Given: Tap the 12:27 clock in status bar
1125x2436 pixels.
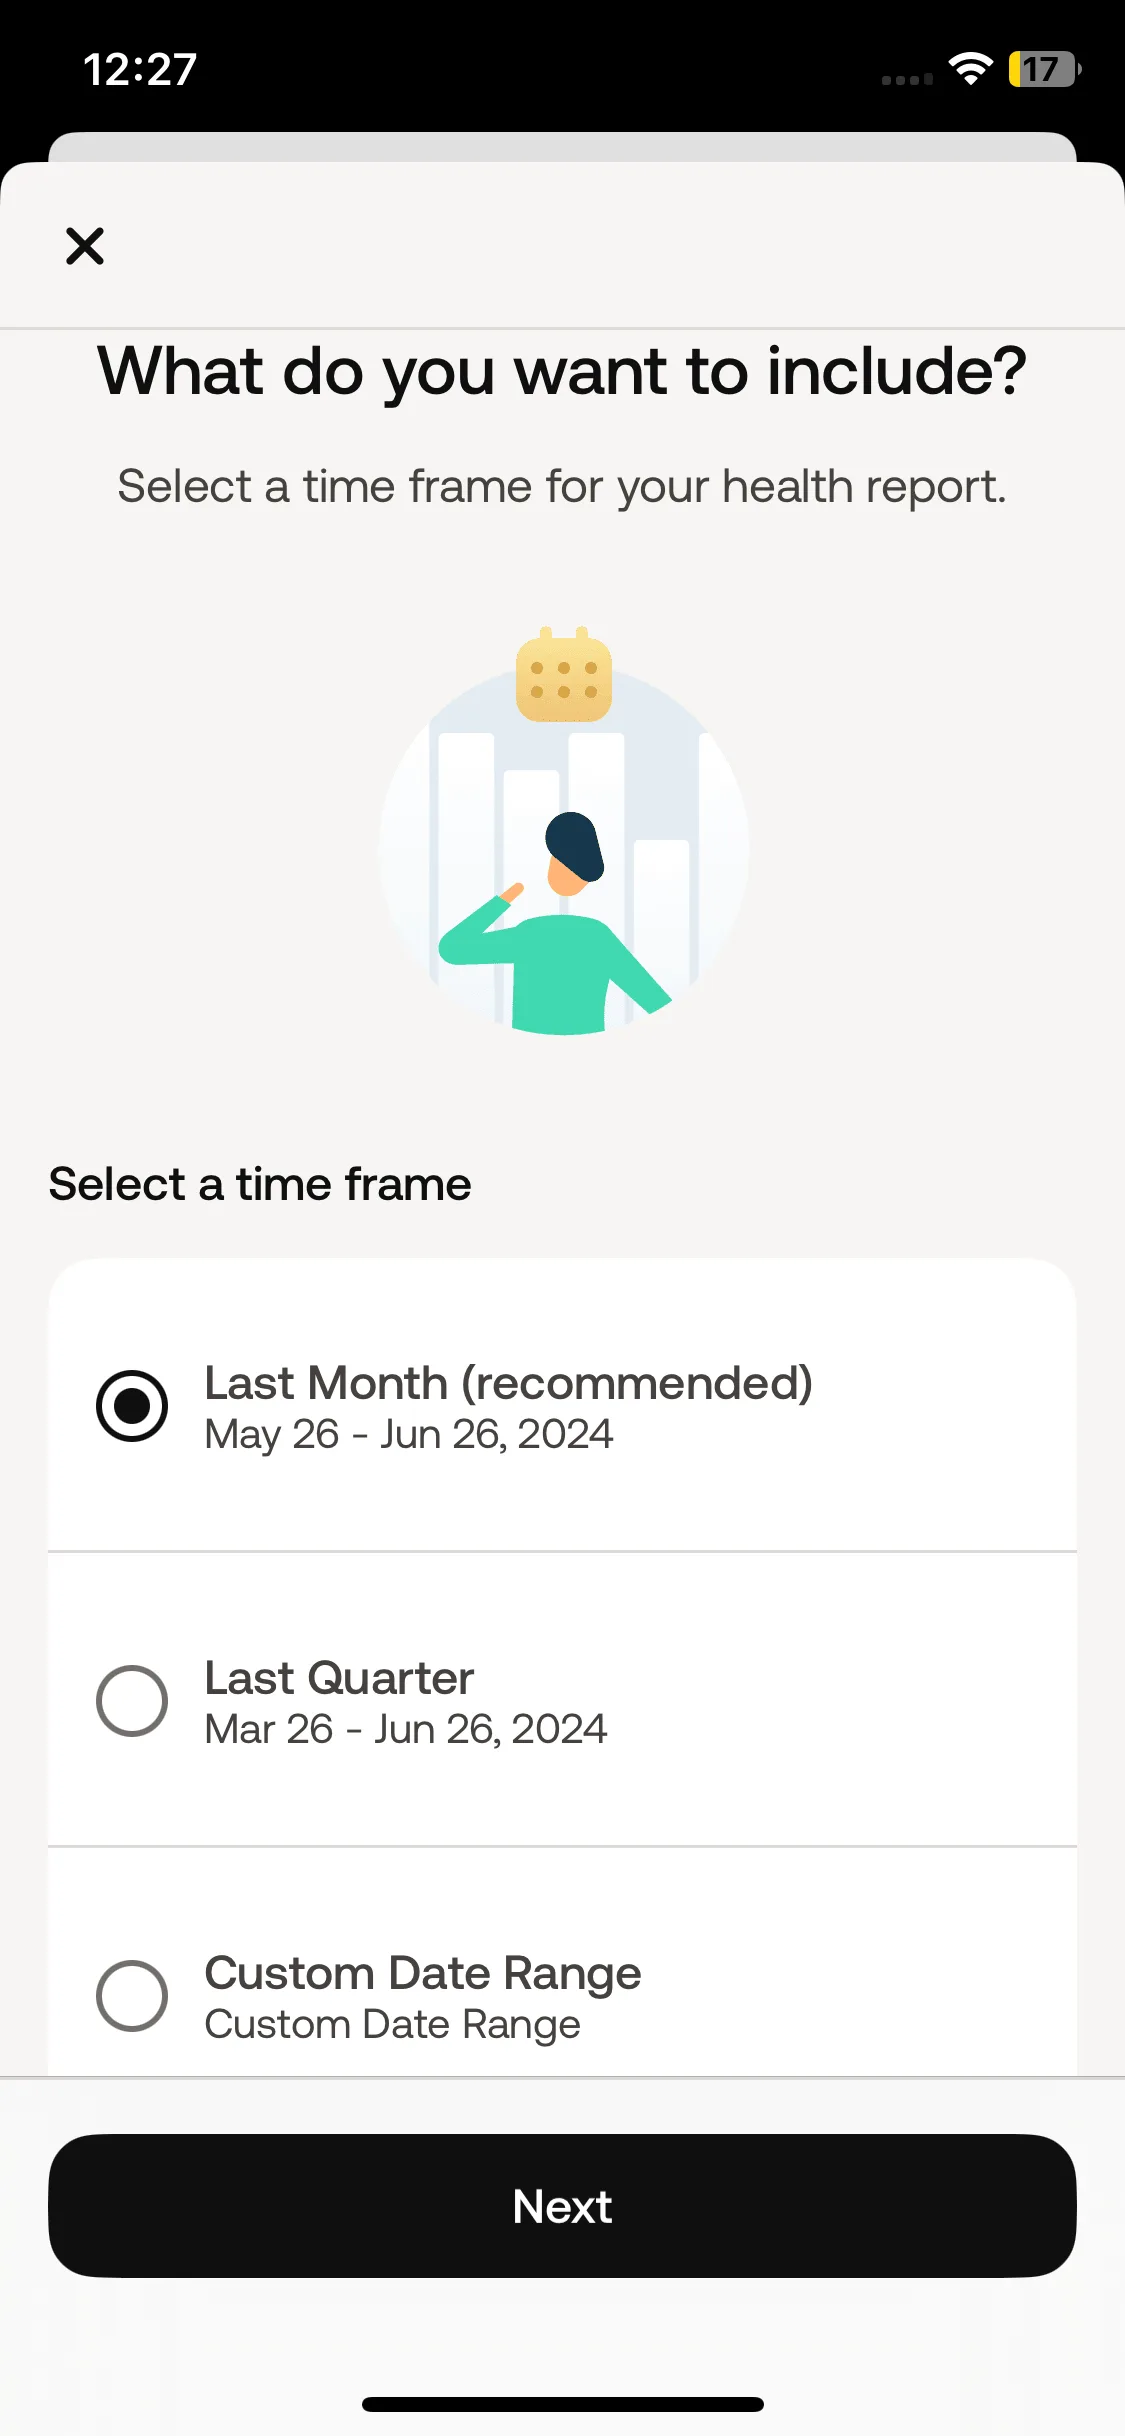Looking at the screenshot, I should (x=140, y=69).
